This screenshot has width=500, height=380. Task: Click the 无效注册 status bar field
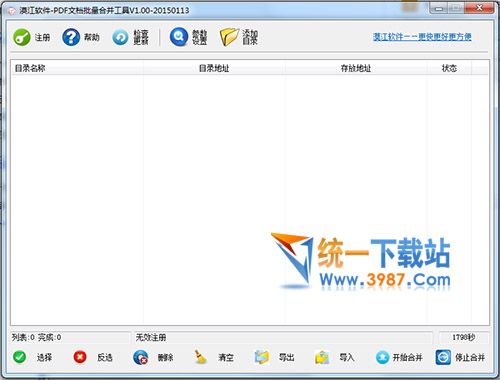tap(283, 338)
